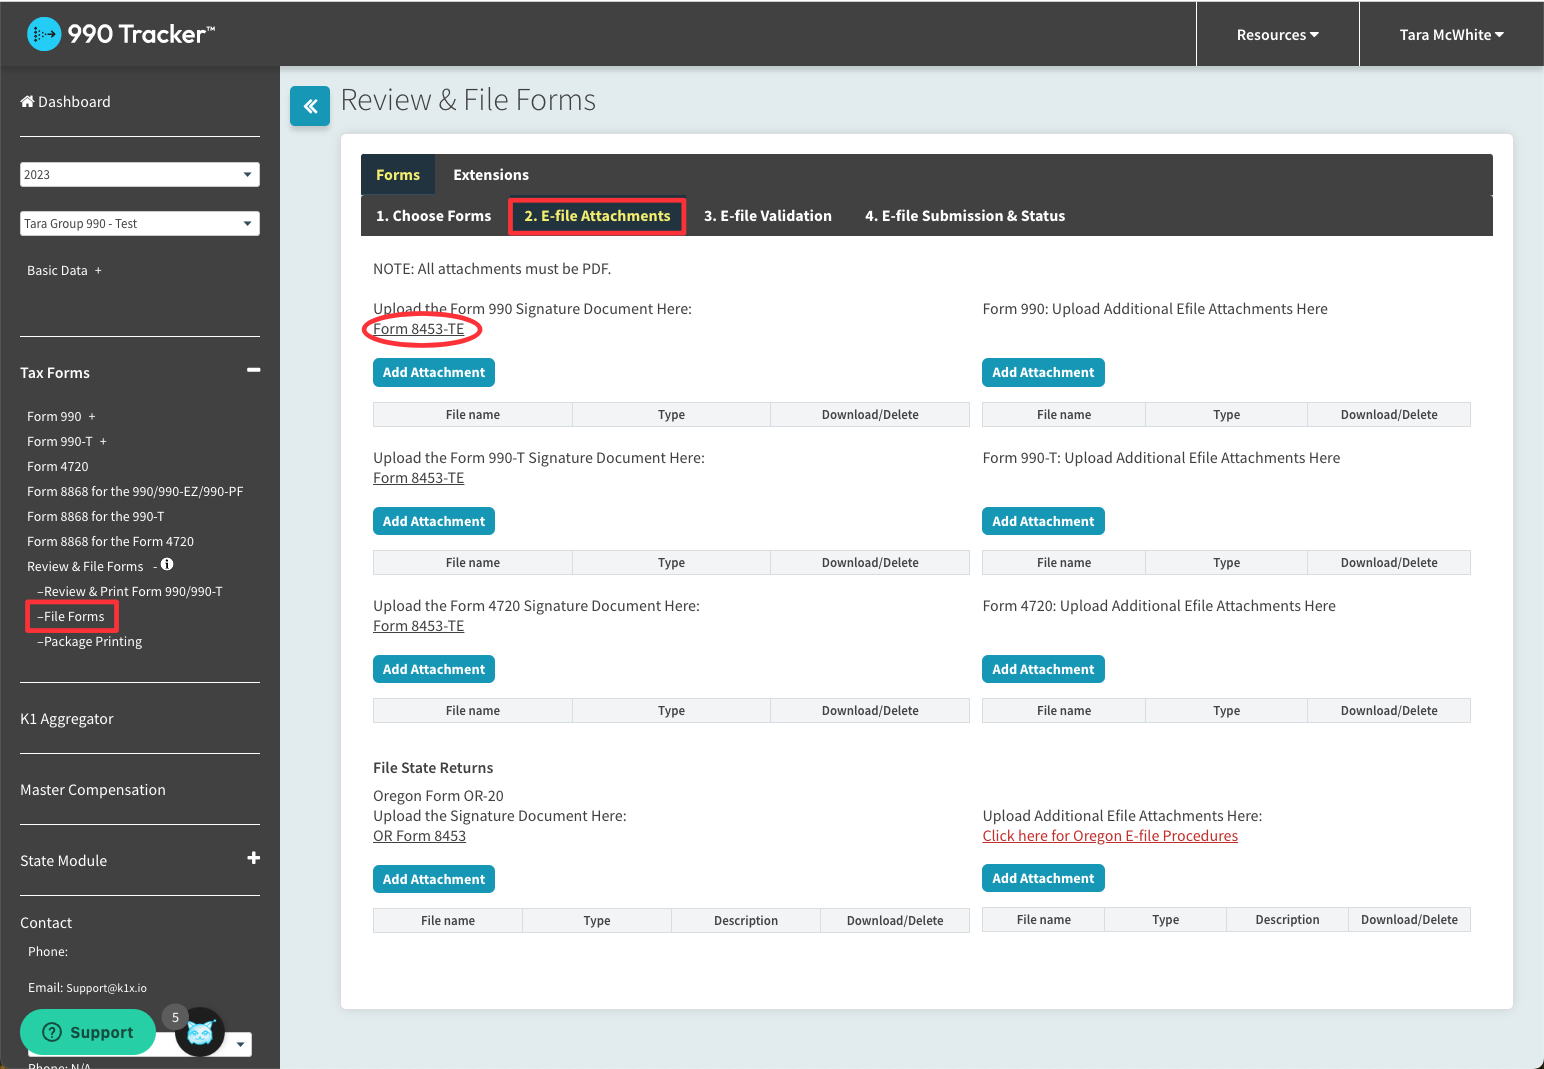Click Oregon E-file Procedures link
Viewport: 1544px width, 1069px height.
click(1109, 836)
